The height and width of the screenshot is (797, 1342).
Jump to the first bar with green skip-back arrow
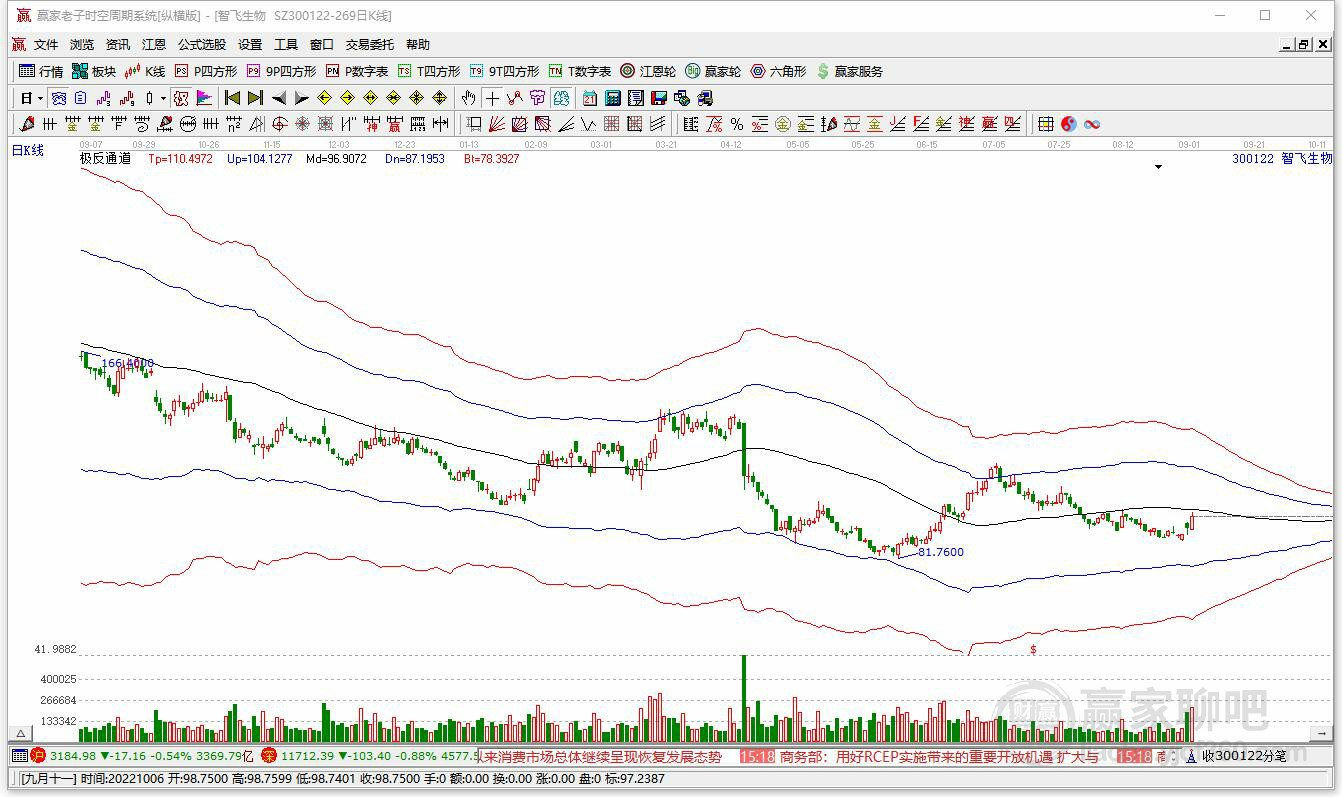(232, 98)
